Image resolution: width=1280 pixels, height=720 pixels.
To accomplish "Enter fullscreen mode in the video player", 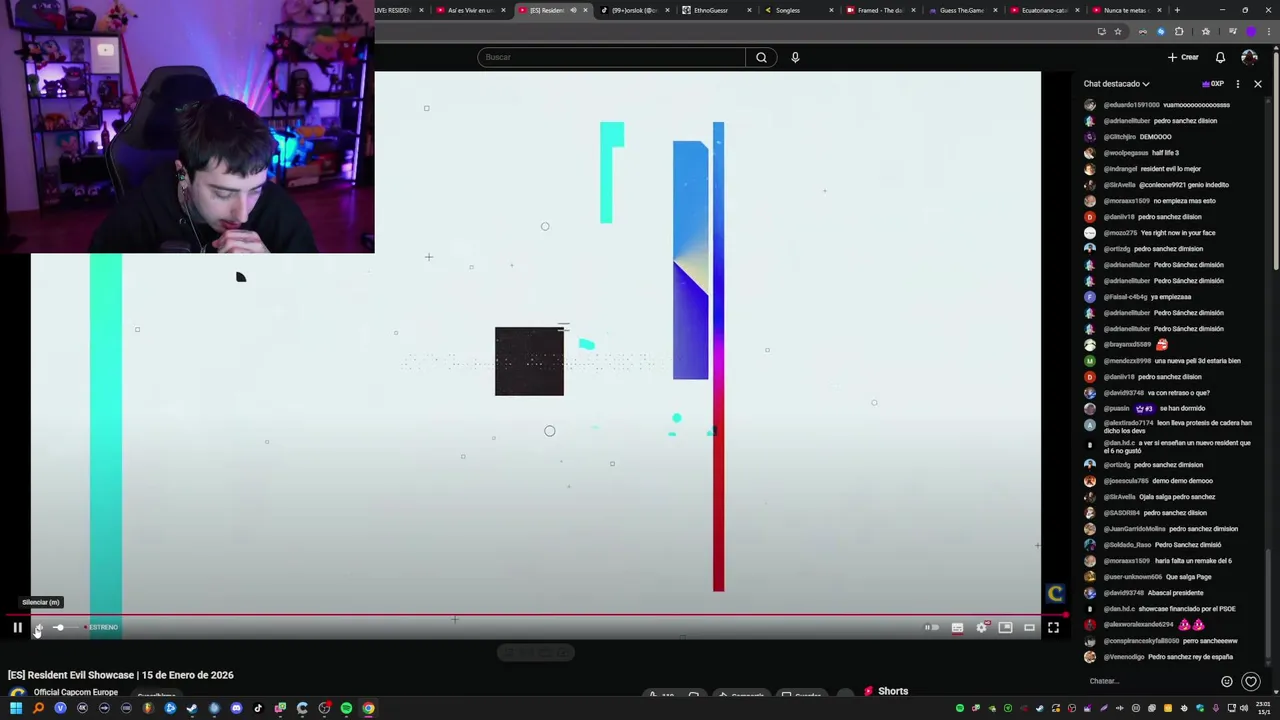I will [x=1053, y=627].
